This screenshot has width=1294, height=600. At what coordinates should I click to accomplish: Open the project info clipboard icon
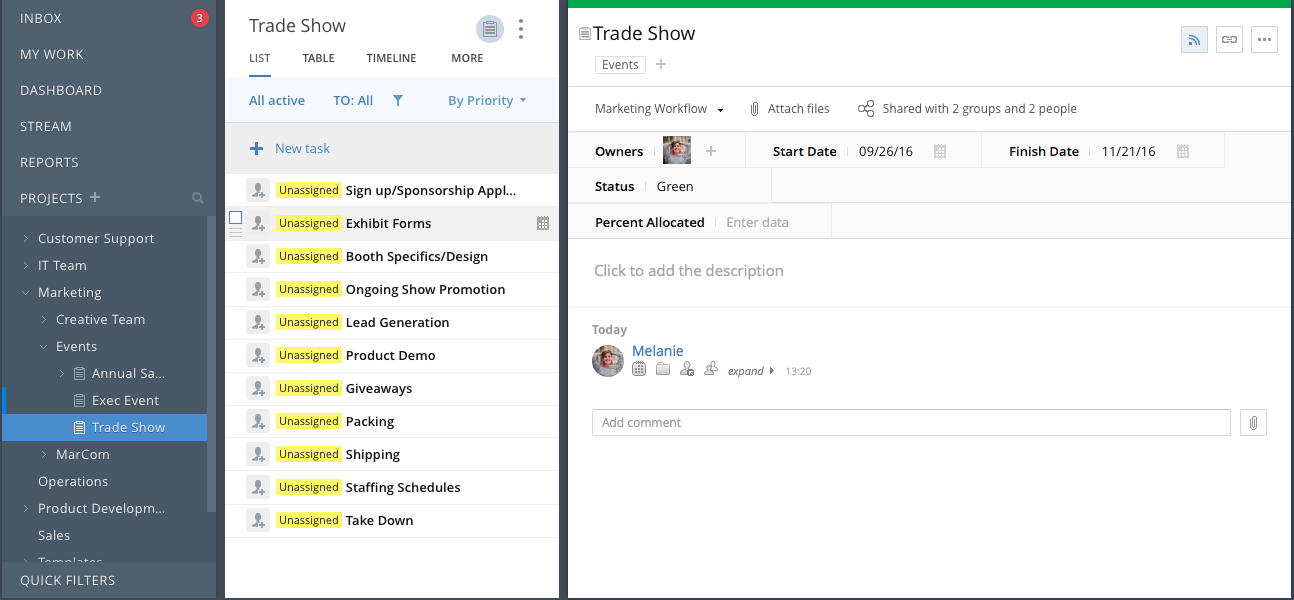[x=489, y=29]
